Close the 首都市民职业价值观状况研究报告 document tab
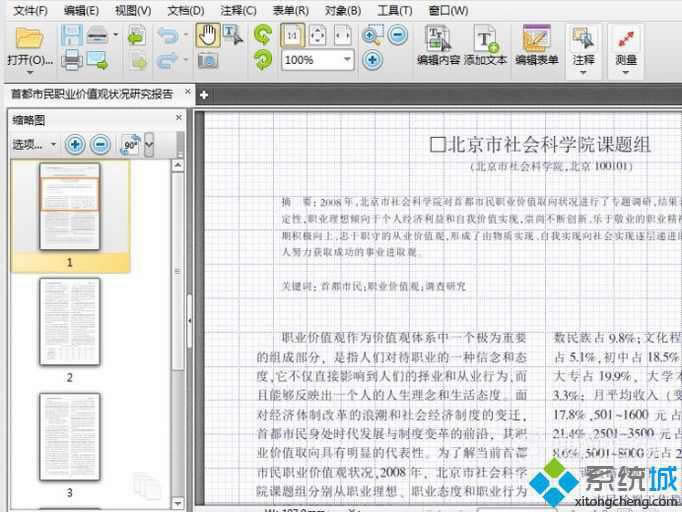This screenshot has height=512, width=682. pos(187,92)
